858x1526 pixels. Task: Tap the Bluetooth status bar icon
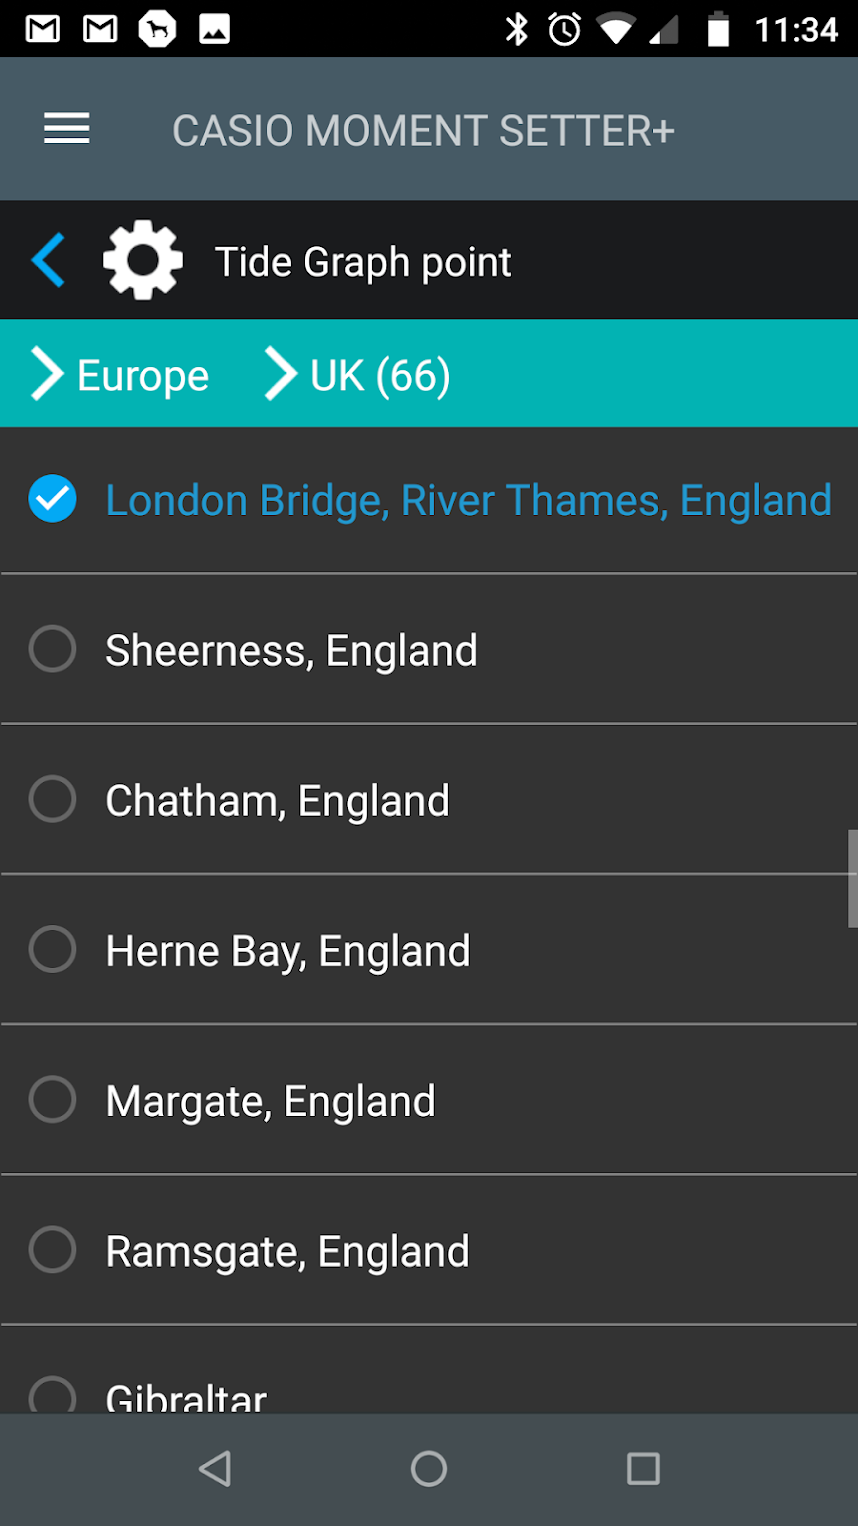pos(516,29)
